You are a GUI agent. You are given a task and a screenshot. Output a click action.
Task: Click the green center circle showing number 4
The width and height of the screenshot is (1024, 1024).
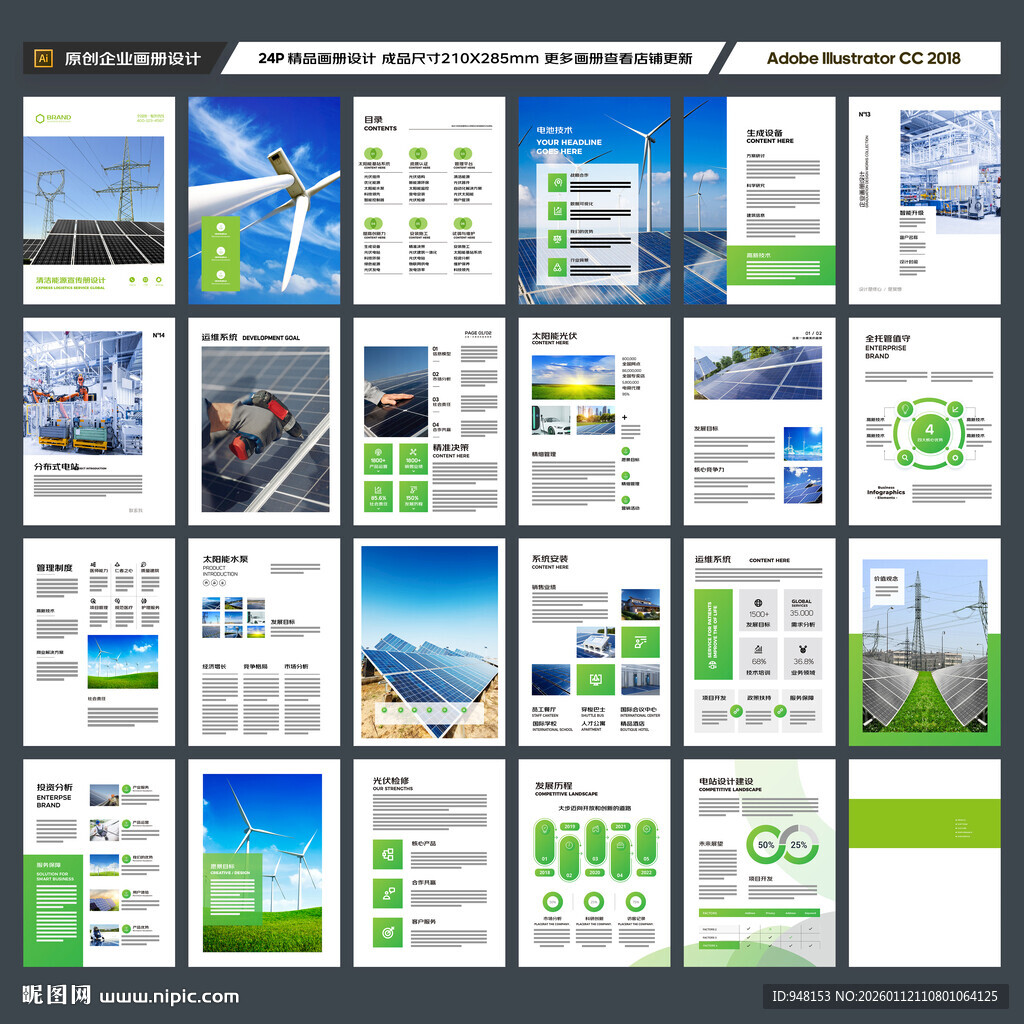[929, 433]
